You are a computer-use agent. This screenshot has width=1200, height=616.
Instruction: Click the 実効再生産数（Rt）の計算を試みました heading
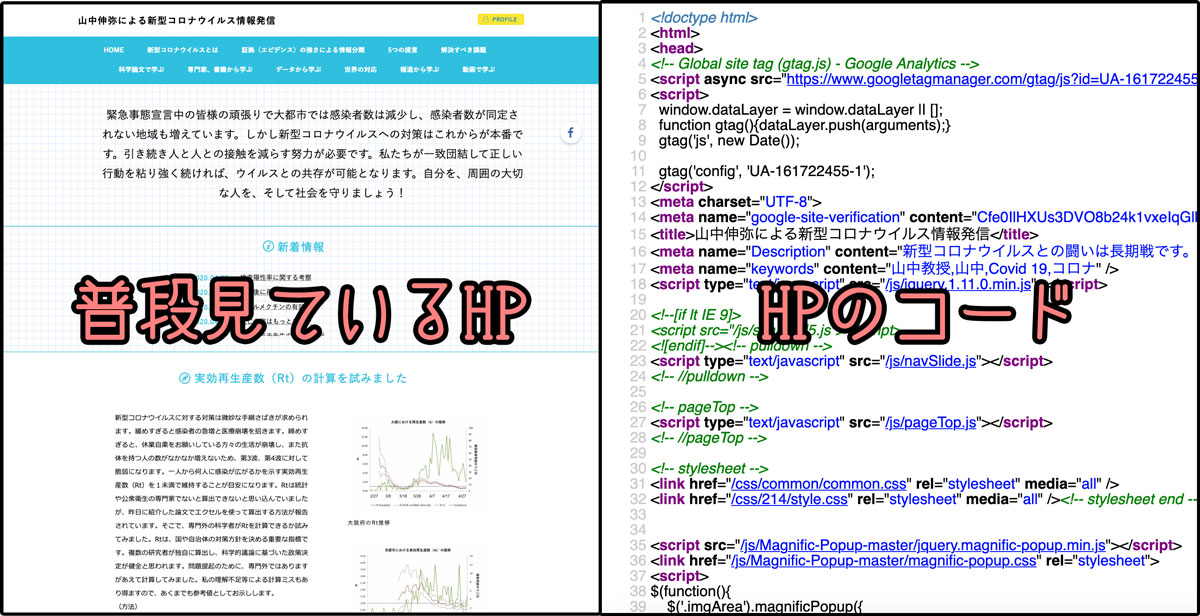[x=300, y=378]
